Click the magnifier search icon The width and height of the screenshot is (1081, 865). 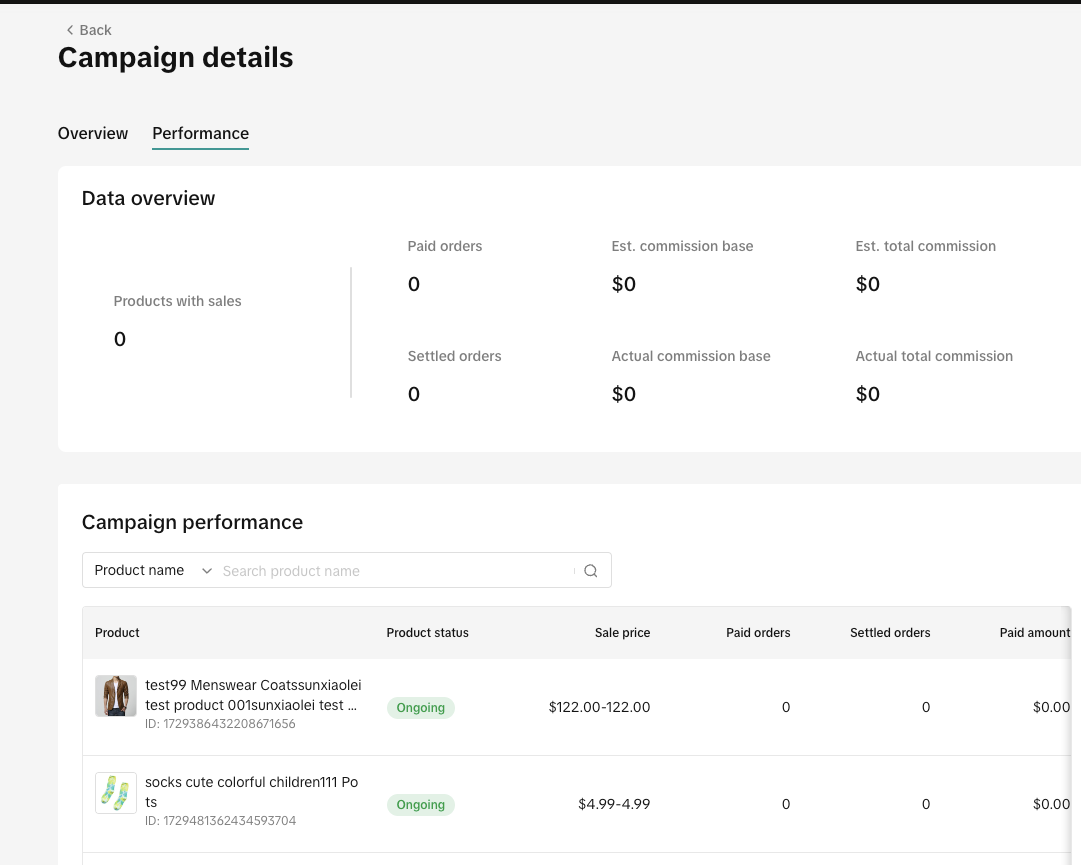click(590, 571)
